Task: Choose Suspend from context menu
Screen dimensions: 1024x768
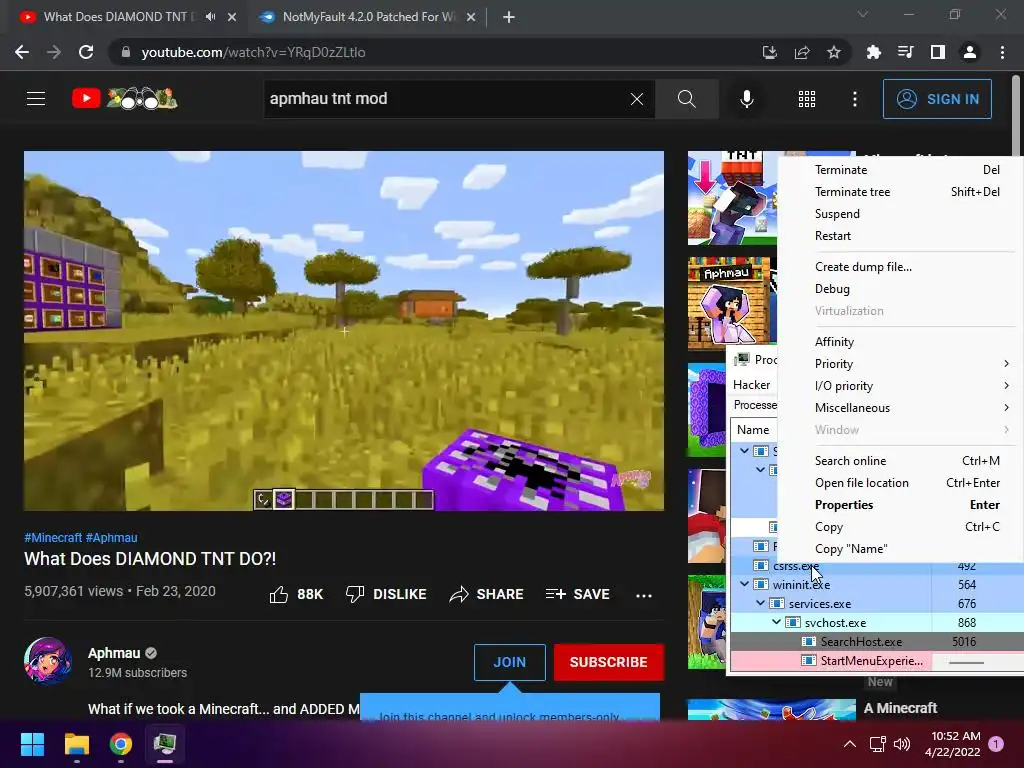Action: (x=900, y=214)
